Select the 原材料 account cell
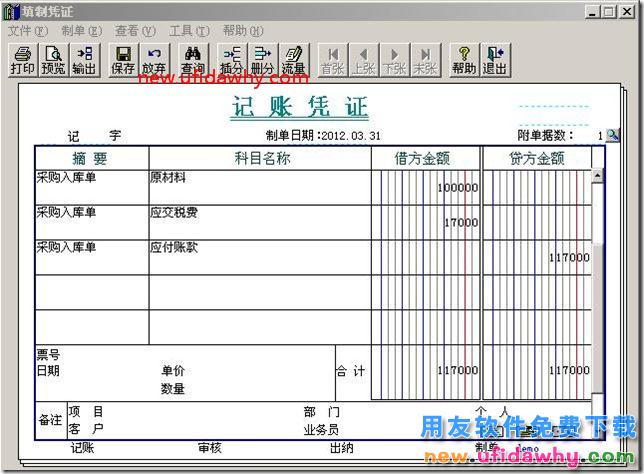The image size is (644, 474). coord(260,187)
